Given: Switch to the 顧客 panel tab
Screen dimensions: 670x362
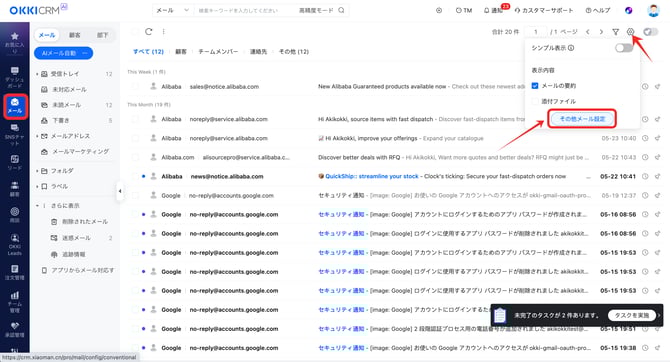Looking at the screenshot, I should pos(75,35).
